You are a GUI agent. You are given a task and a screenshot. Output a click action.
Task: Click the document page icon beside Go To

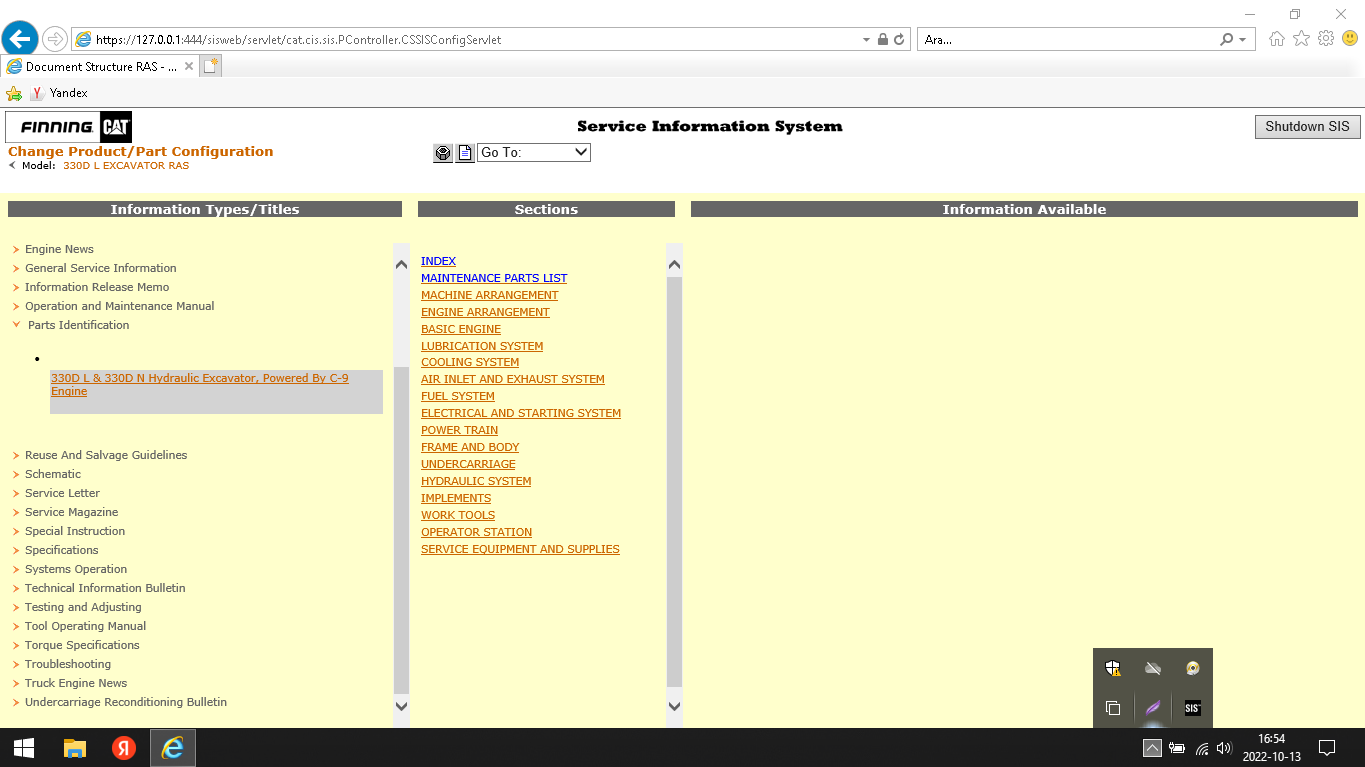(x=465, y=153)
